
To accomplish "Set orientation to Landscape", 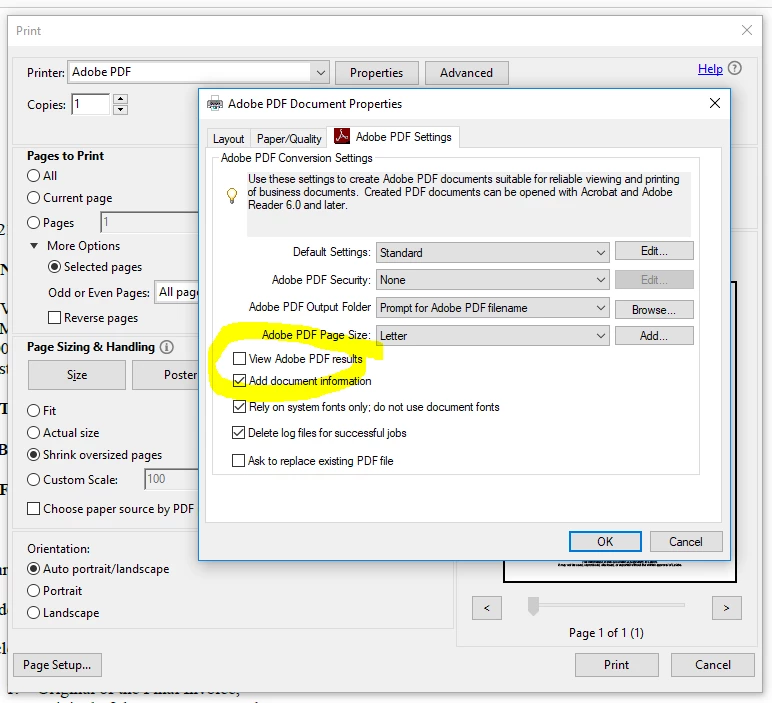I will [33, 612].
